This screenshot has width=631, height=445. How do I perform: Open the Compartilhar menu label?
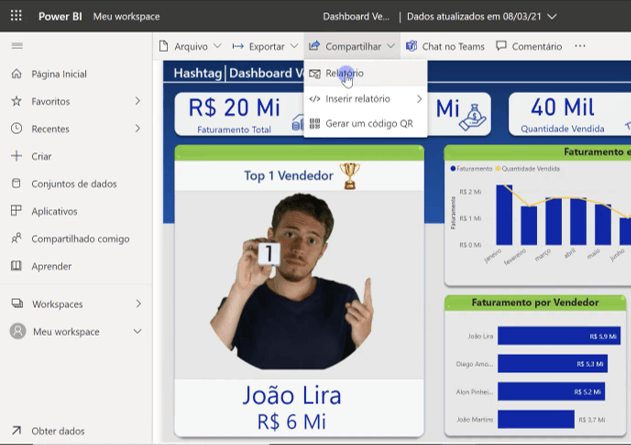coord(353,46)
